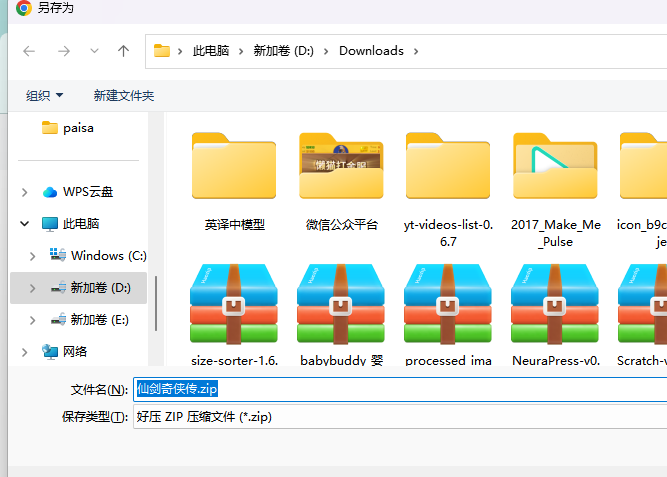Go back with the left arrow
The height and width of the screenshot is (477, 667).
pyautogui.click(x=29, y=51)
